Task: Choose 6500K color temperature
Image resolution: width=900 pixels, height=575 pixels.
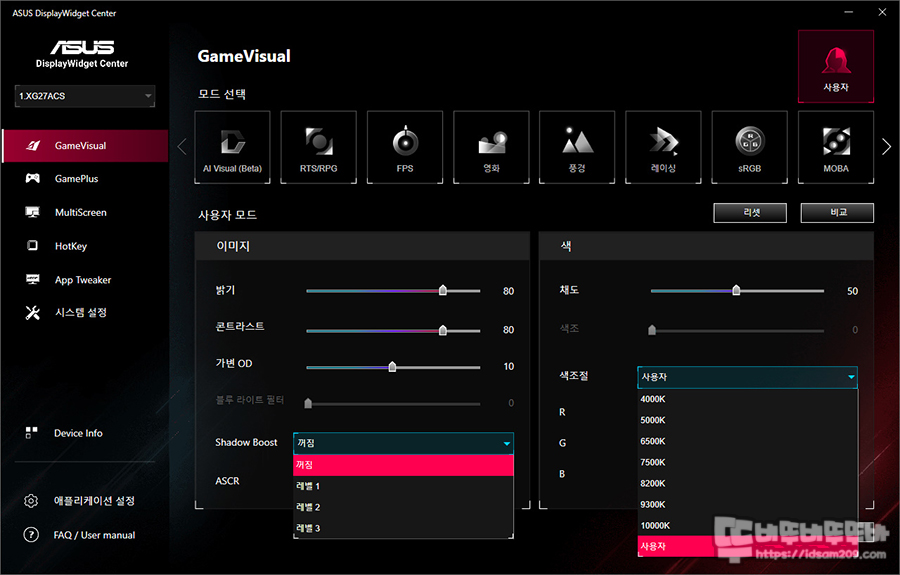Action: 747,441
